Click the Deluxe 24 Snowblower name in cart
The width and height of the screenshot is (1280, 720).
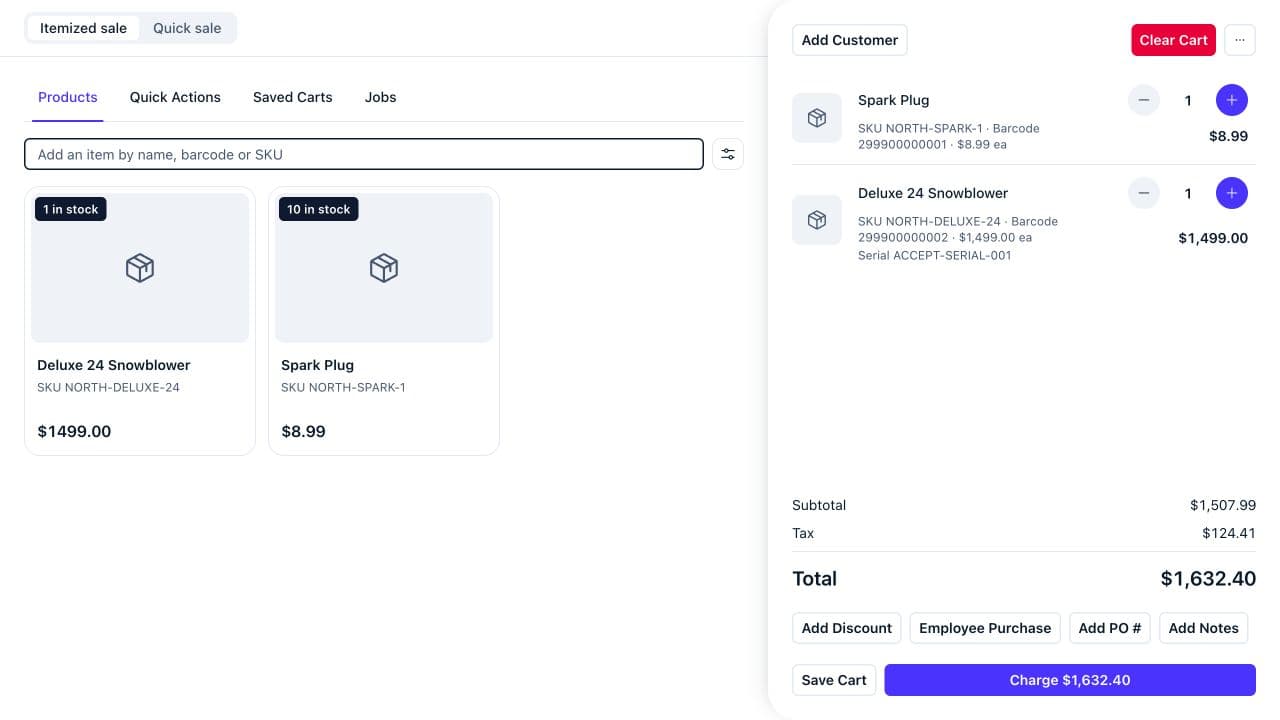click(x=933, y=193)
